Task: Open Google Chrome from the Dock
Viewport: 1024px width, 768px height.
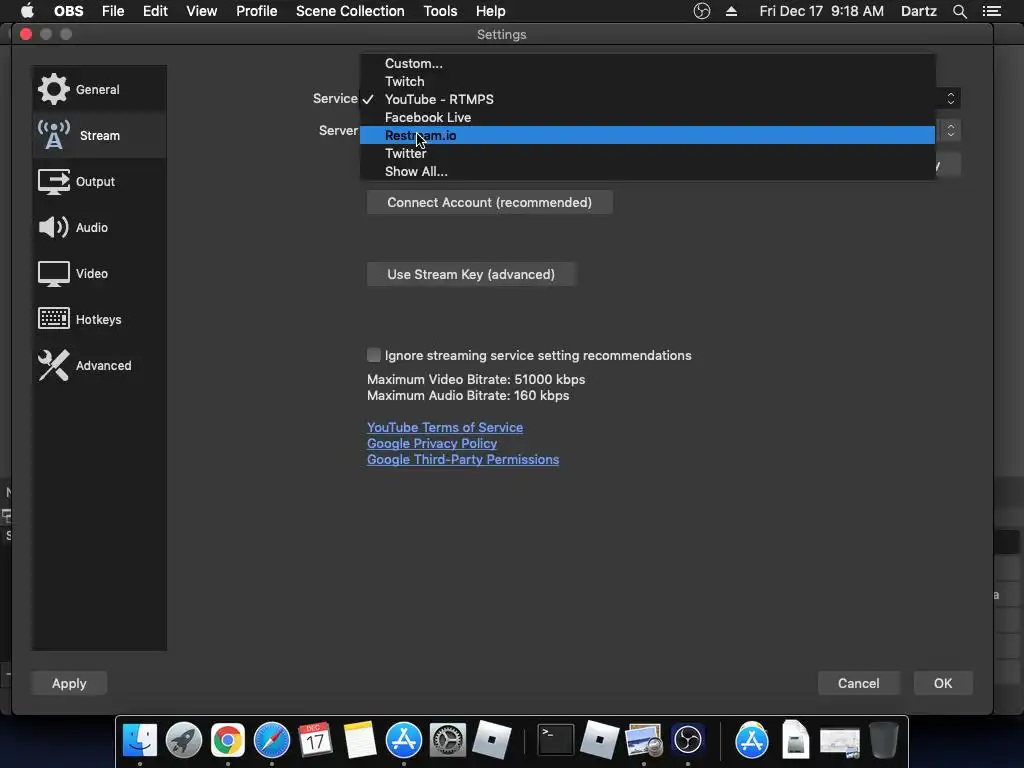Action: pos(227,740)
